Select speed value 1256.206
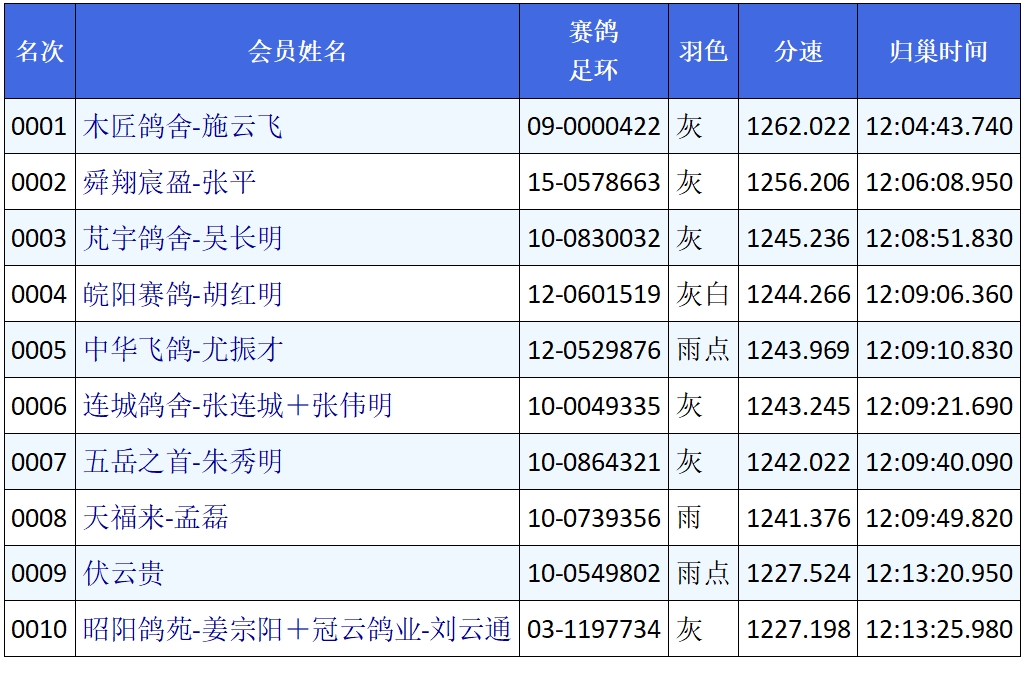This screenshot has height=696, width=1025. click(x=798, y=182)
